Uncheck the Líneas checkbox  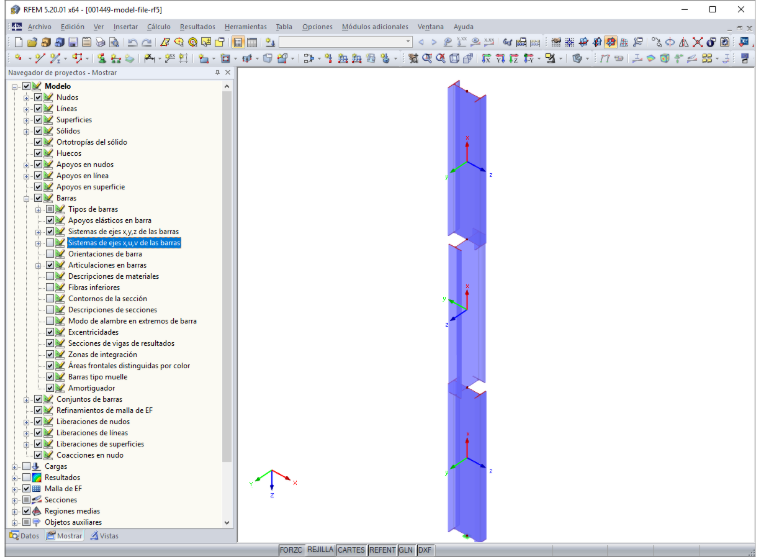(38, 109)
